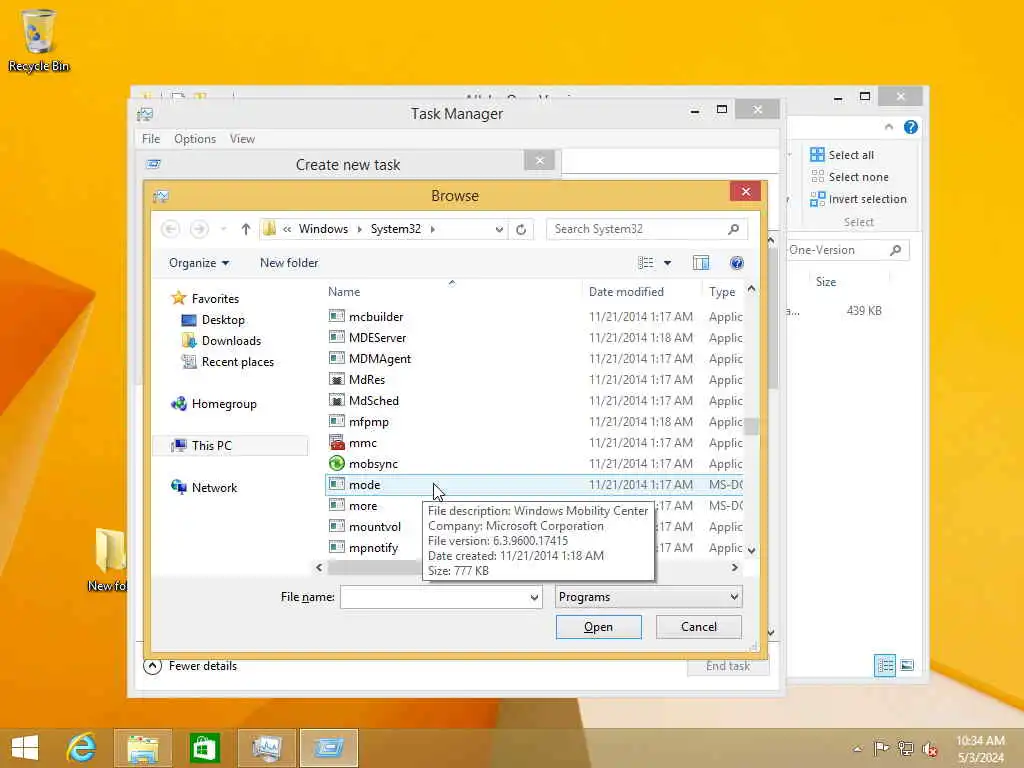1024x768 pixels.
Task: Open Task Manager File menu
Action: [151, 138]
